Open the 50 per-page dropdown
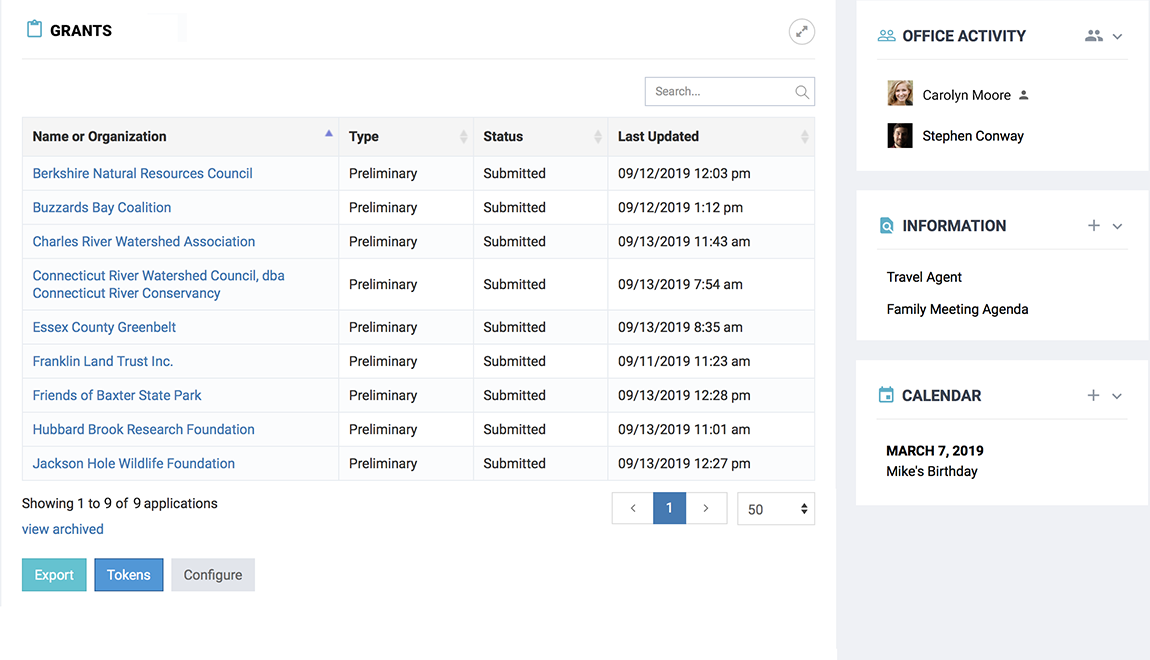 [x=775, y=509]
